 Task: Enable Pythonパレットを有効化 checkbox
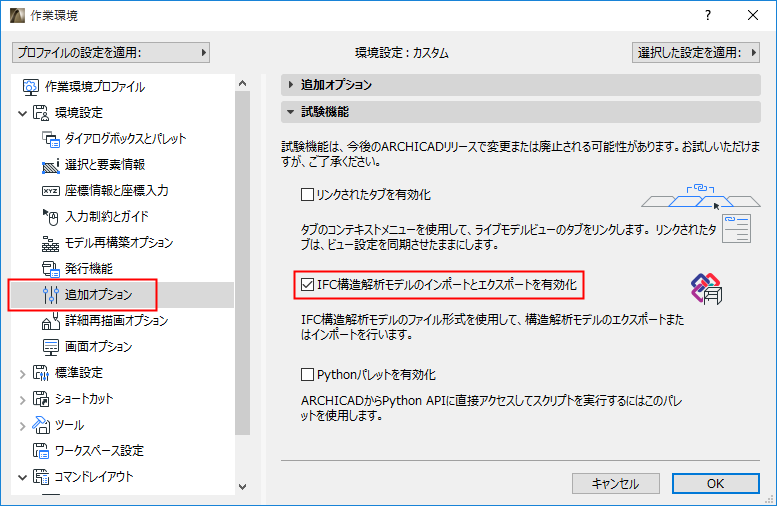coord(307,374)
